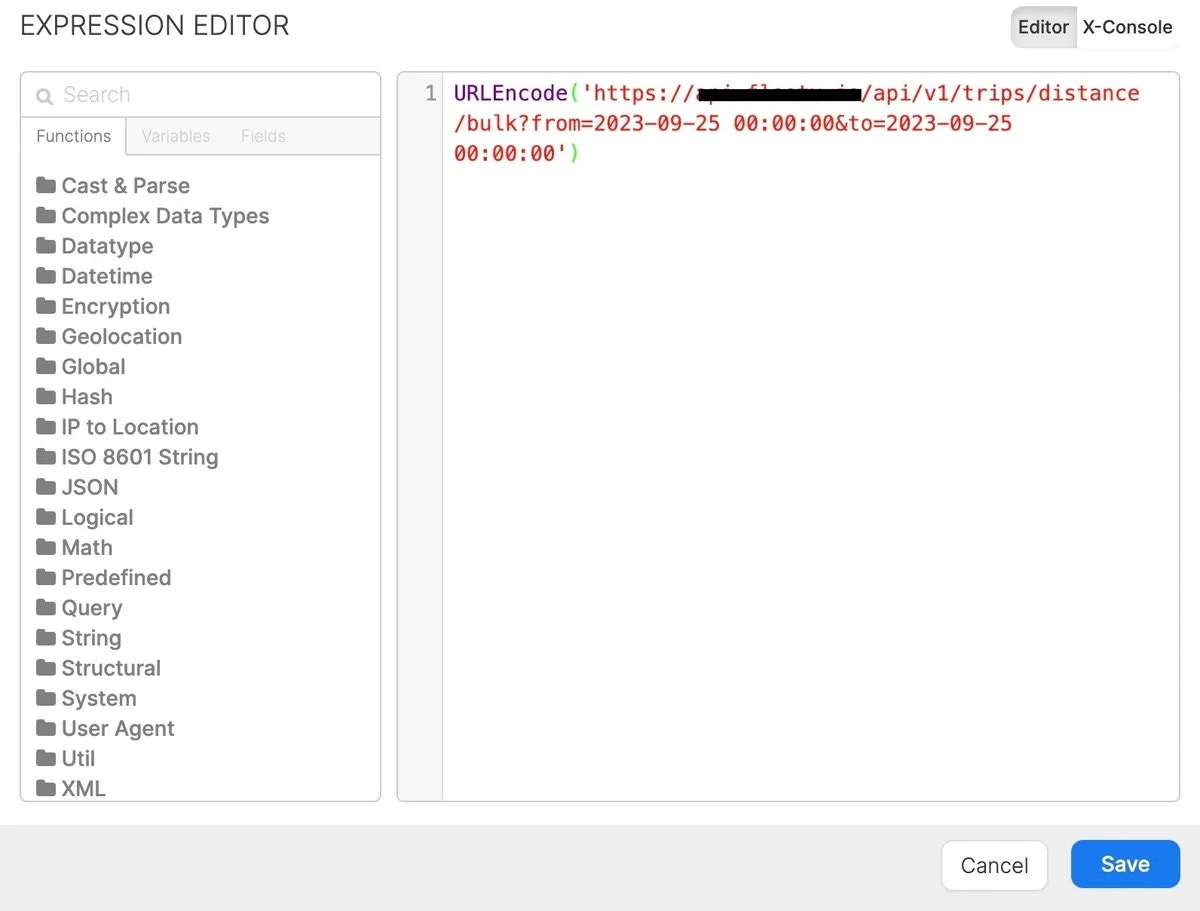The image size is (1200, 911).
Task: Click the Encryption folder icon
Action: coord(46,305)
